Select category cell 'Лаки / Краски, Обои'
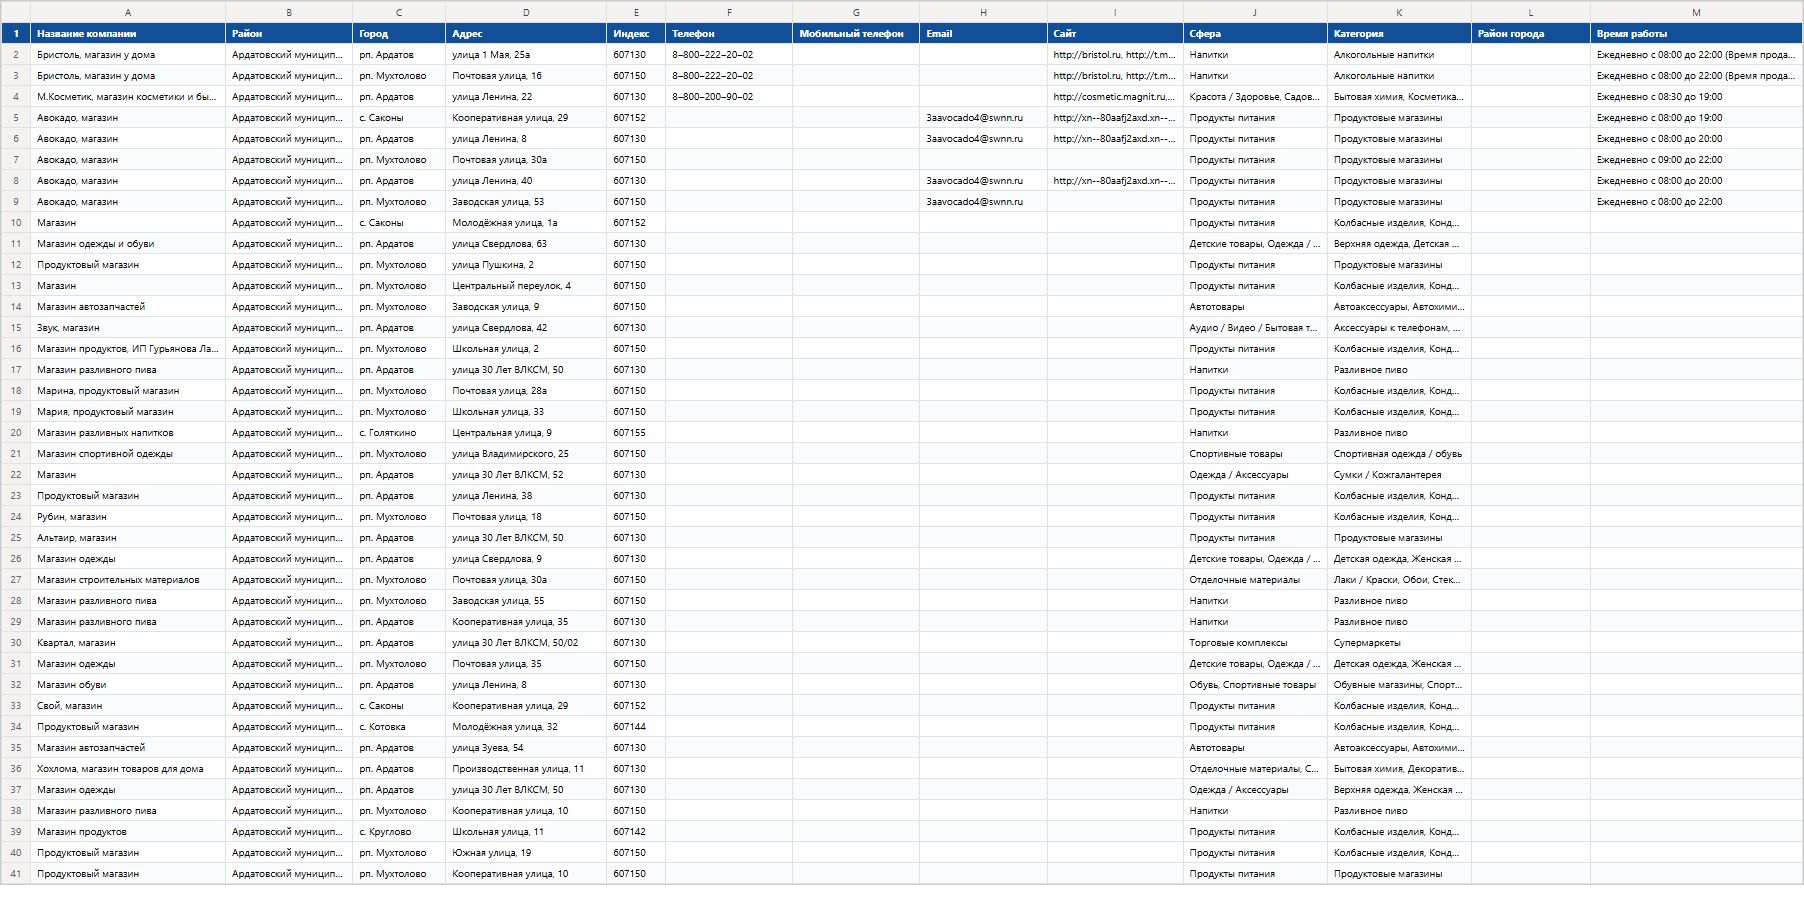 pyautogui.click(x=1399, y=580)
